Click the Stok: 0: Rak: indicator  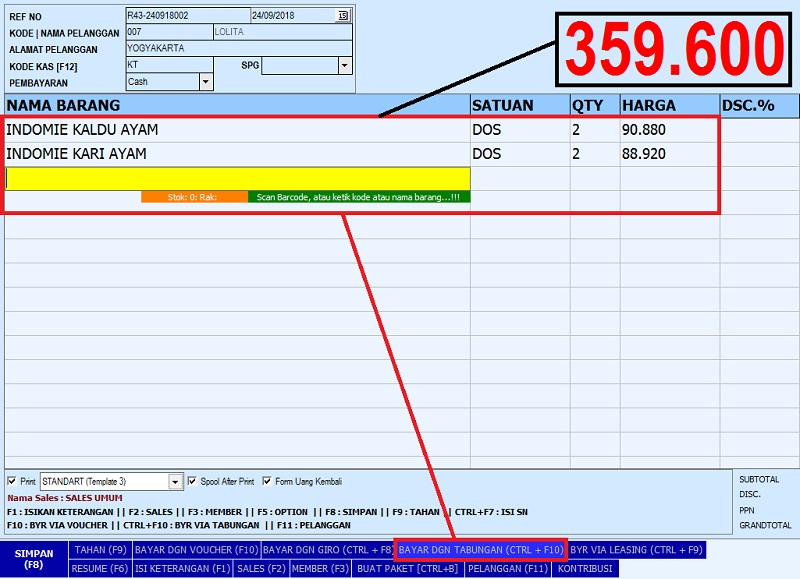click(194, 197)
